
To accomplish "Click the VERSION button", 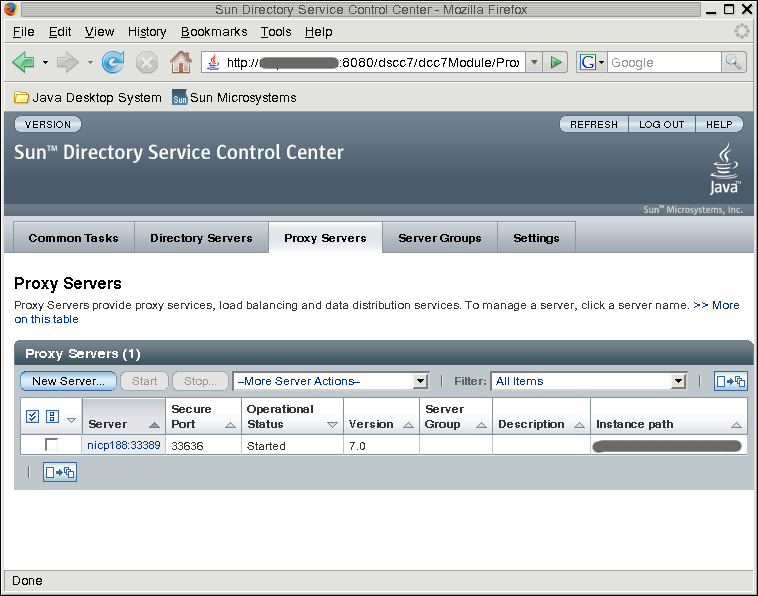I will click(x=48, y=124).
